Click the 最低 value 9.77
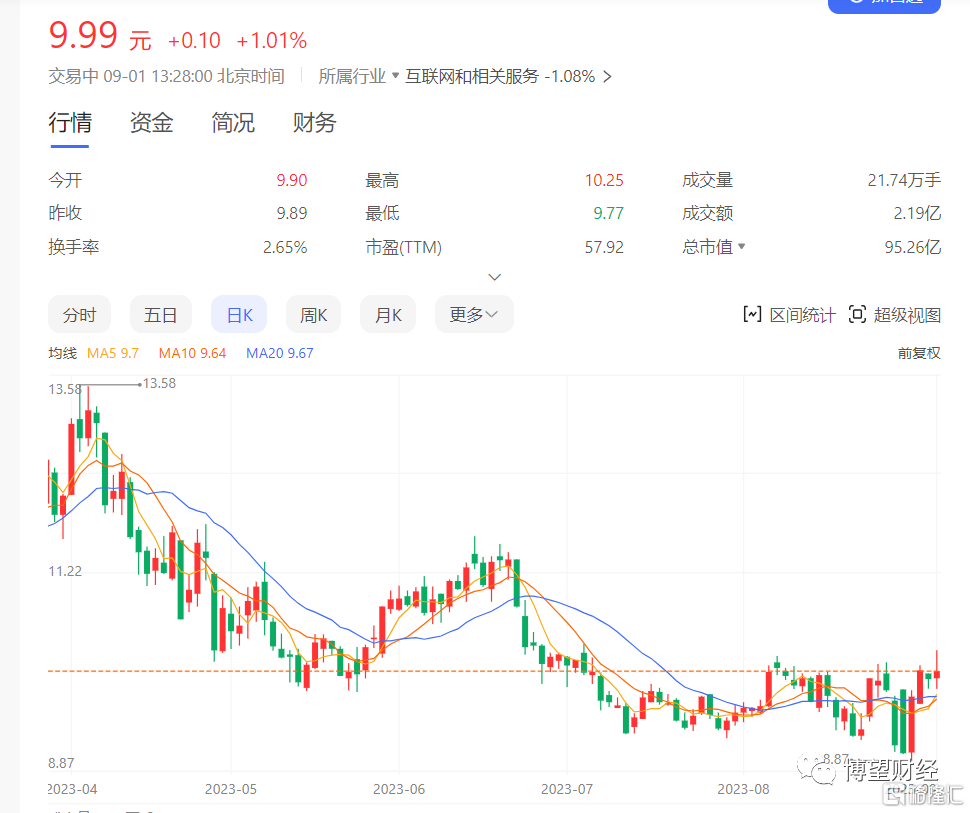970x813 pixels. pyautogui.click(x=608, y=213)
